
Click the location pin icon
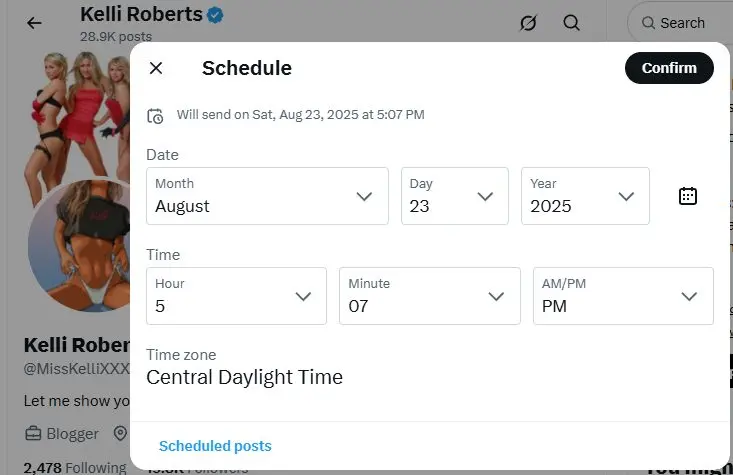120,433
